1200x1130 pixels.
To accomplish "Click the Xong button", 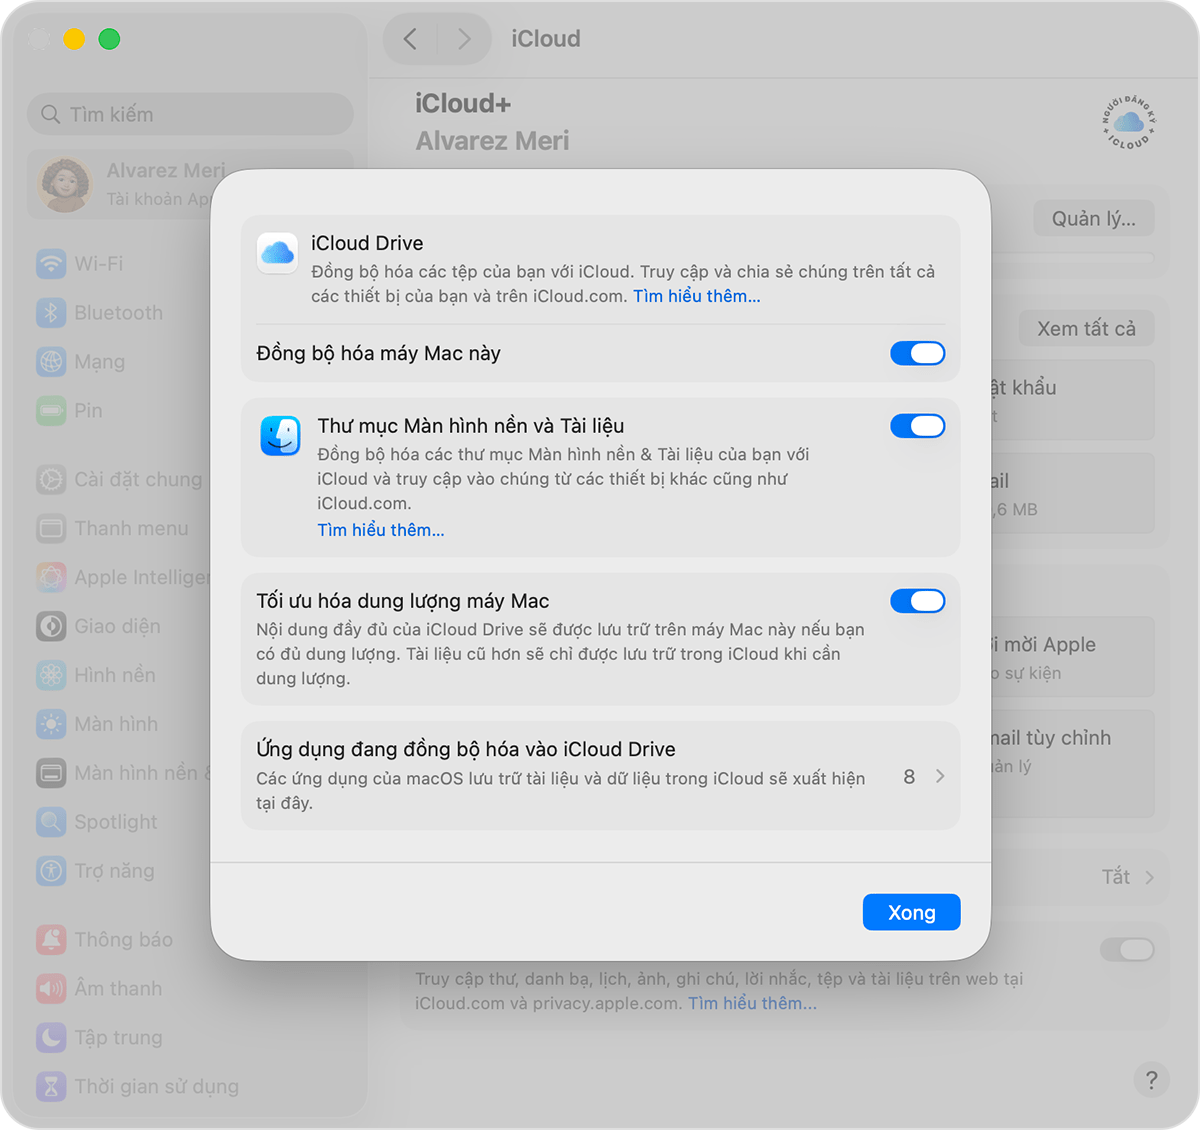I will 911,911.
